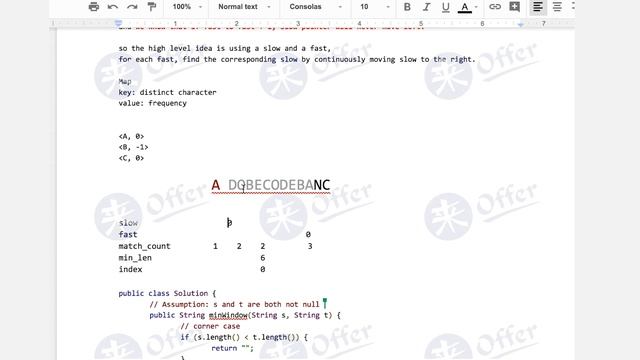Viewport: 640px width, 360px height.
Task: Toggle Underline formatting
Action: 445,7
